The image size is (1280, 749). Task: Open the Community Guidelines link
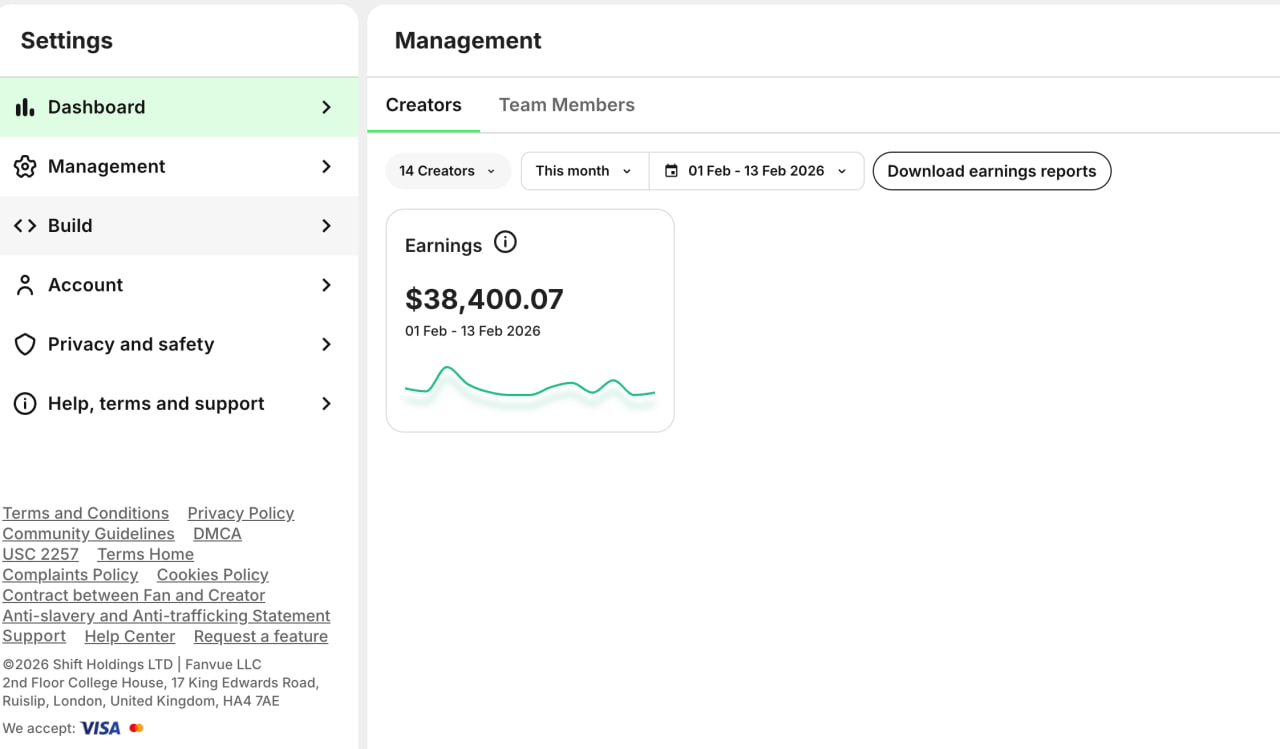click(x=88, y=534)
